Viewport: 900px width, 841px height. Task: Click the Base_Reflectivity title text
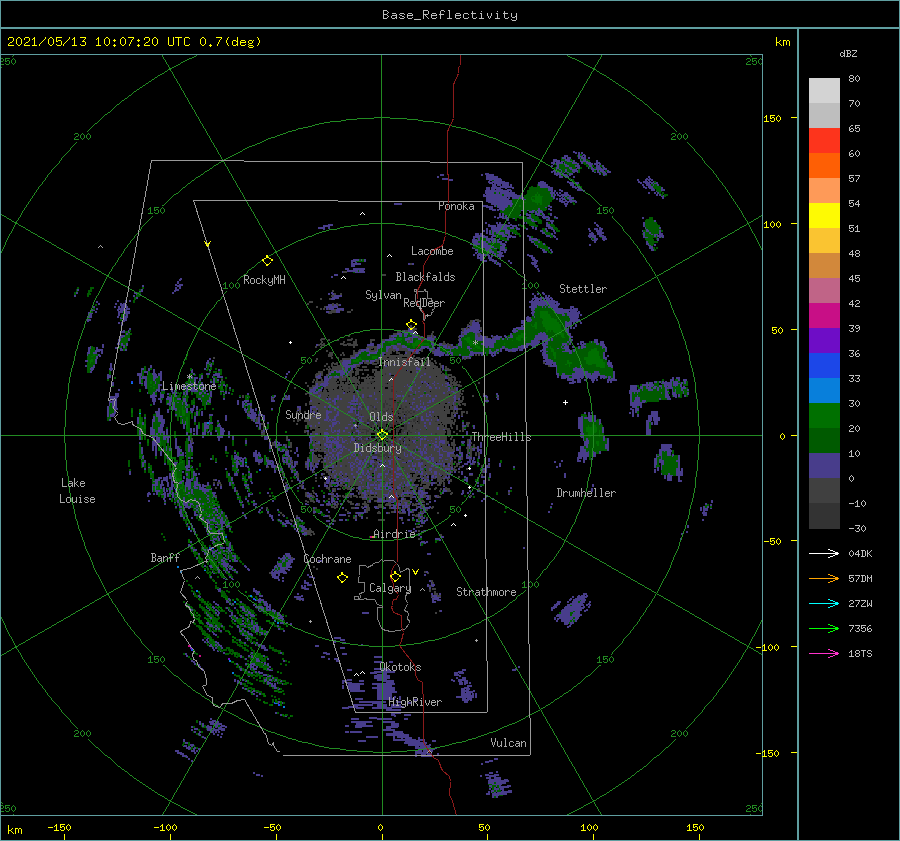point(450,15)
